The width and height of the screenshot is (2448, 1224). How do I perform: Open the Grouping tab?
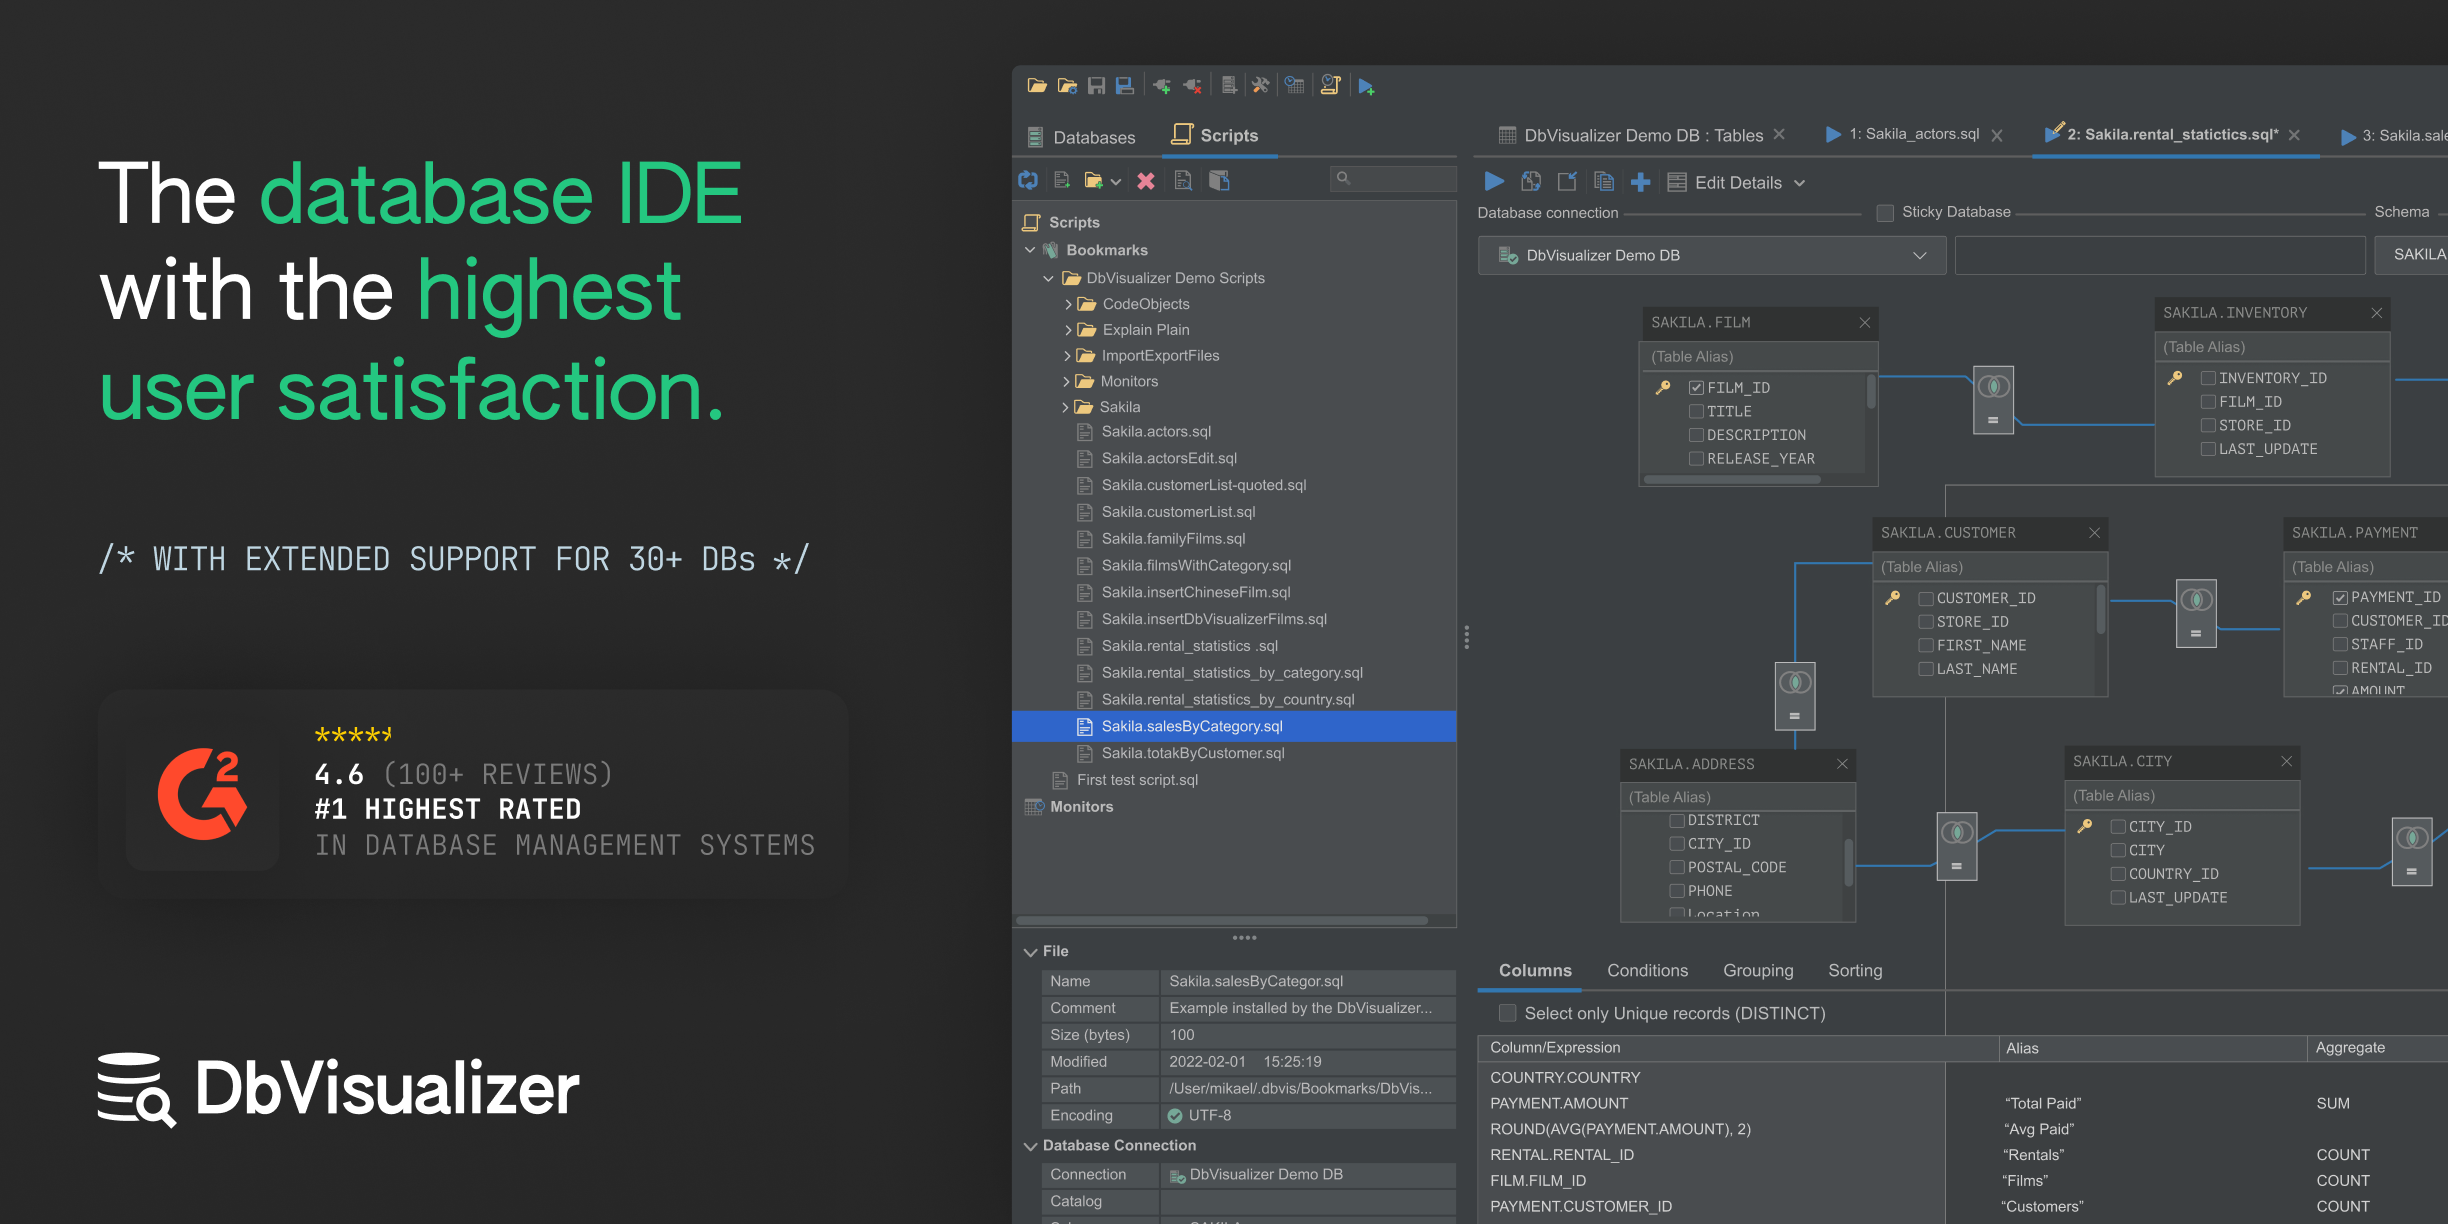click(1758, 970)
